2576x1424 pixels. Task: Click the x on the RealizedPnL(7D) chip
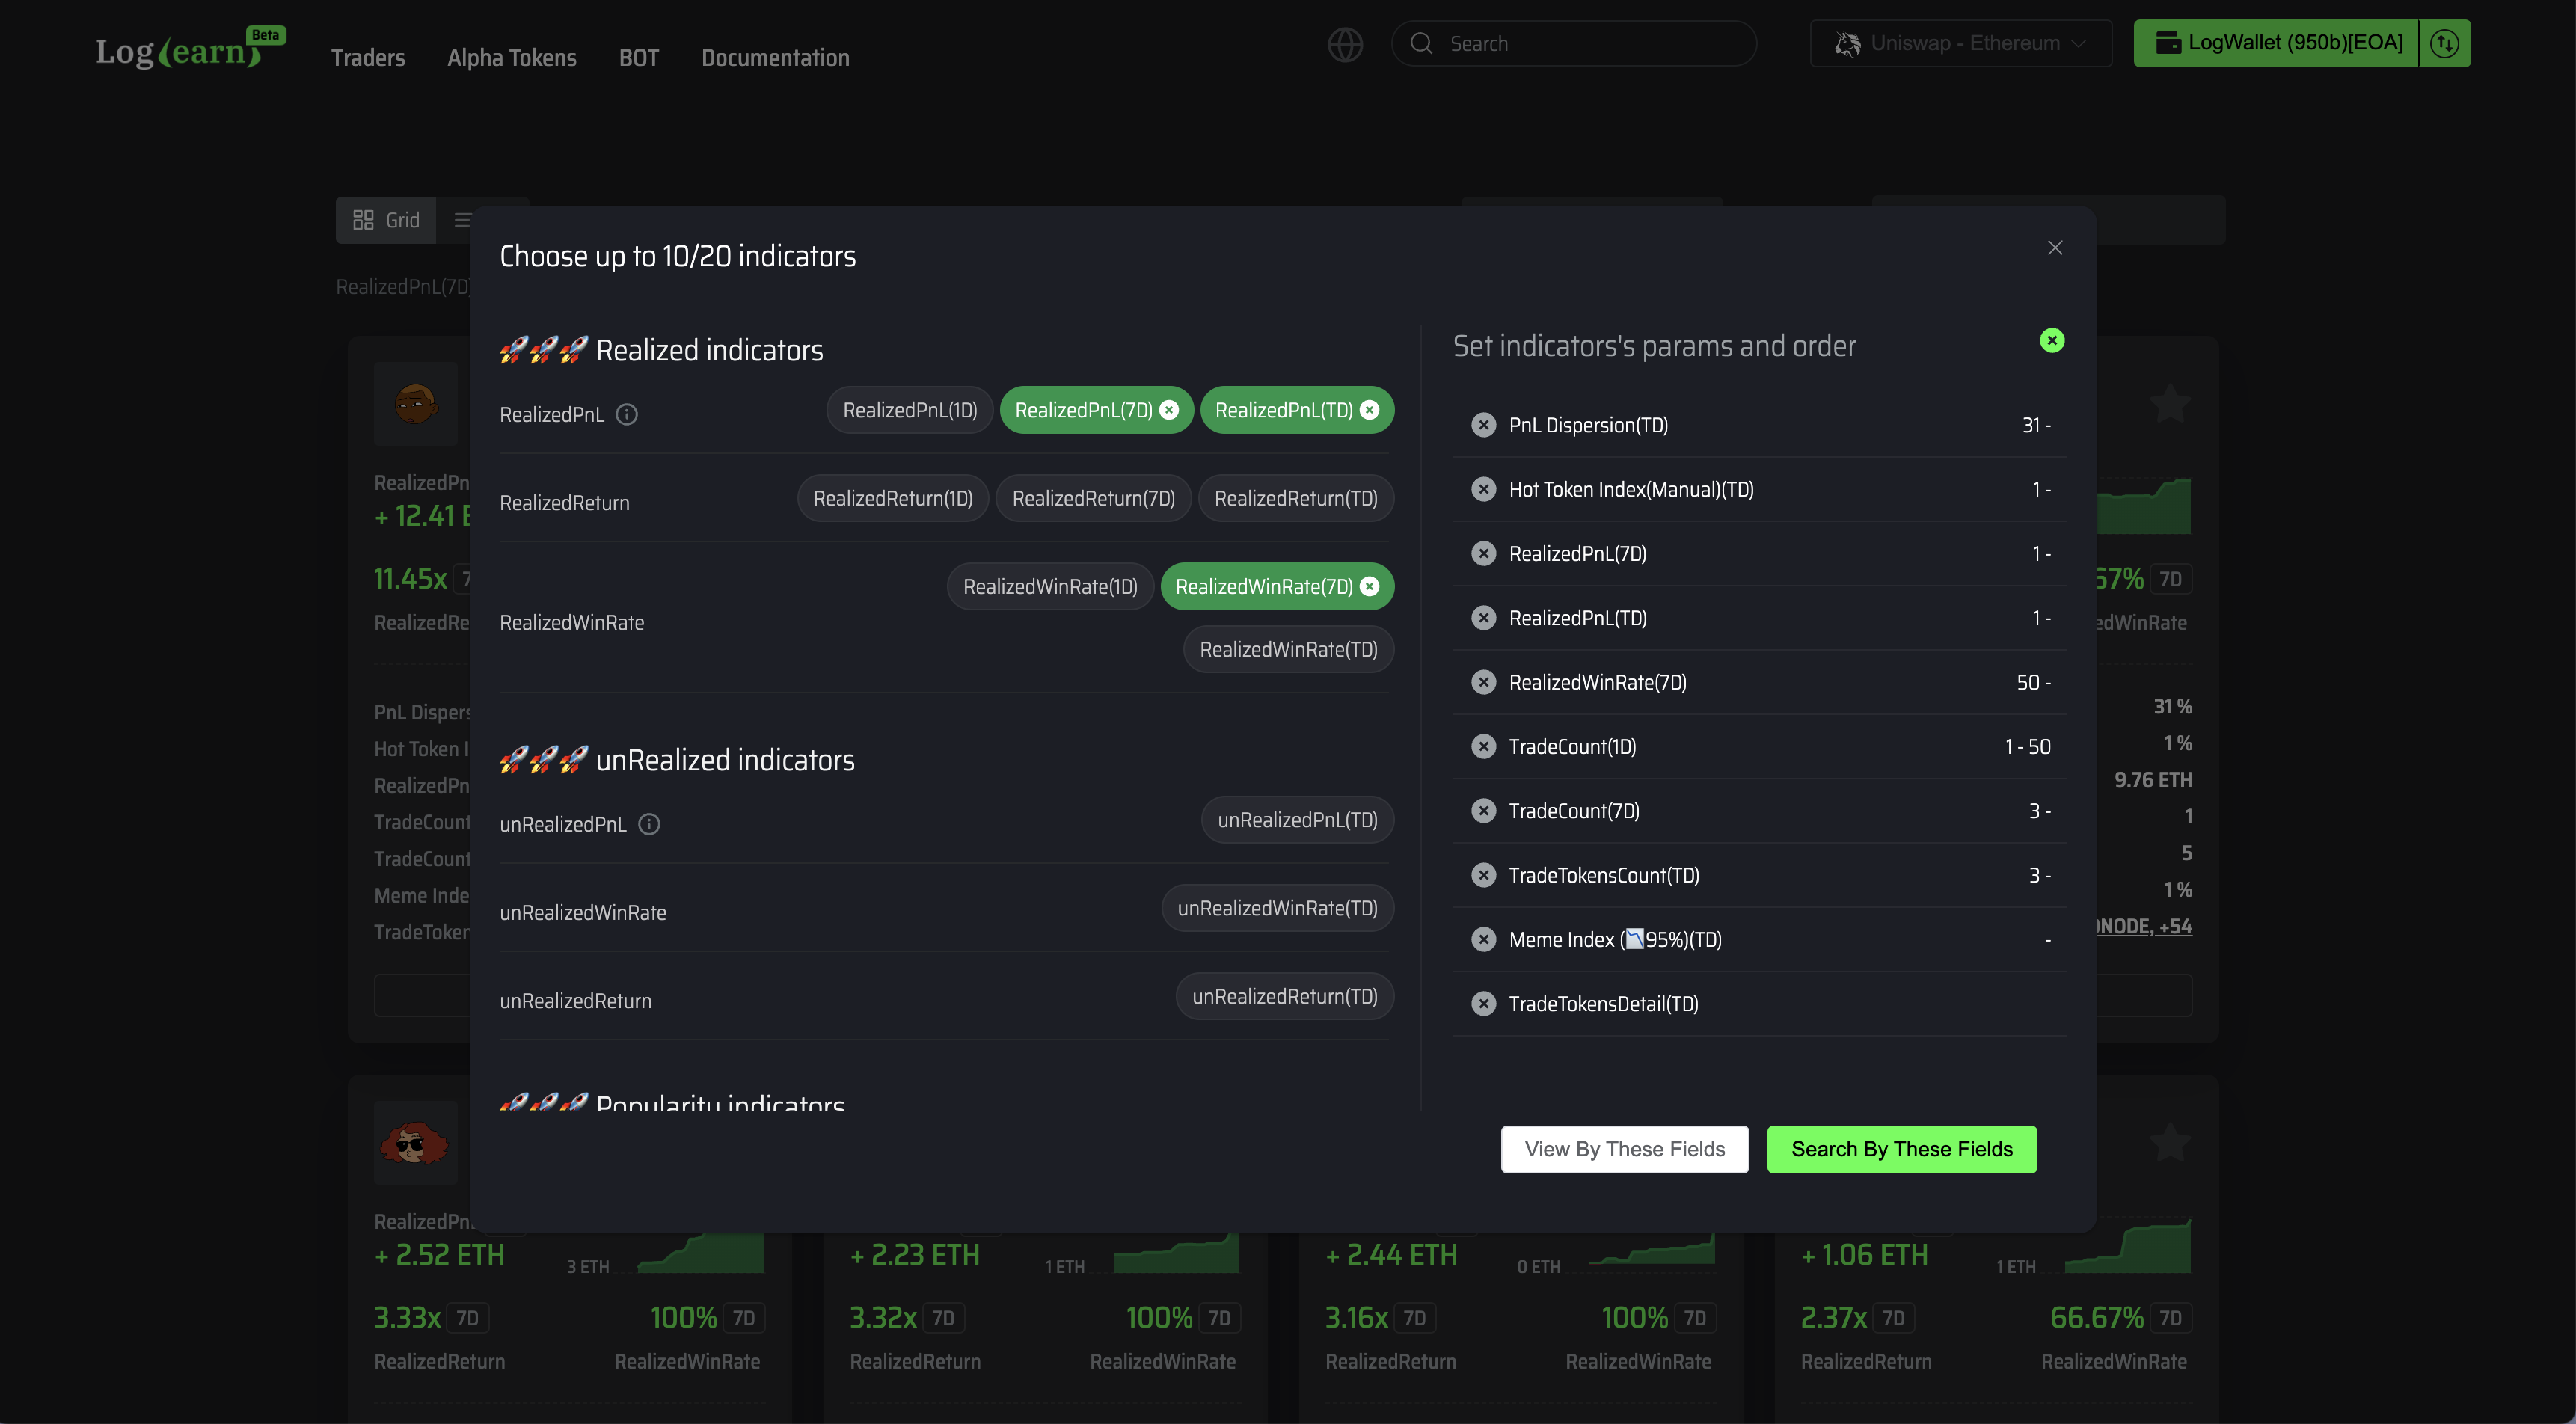click(x=1169, y=410)
